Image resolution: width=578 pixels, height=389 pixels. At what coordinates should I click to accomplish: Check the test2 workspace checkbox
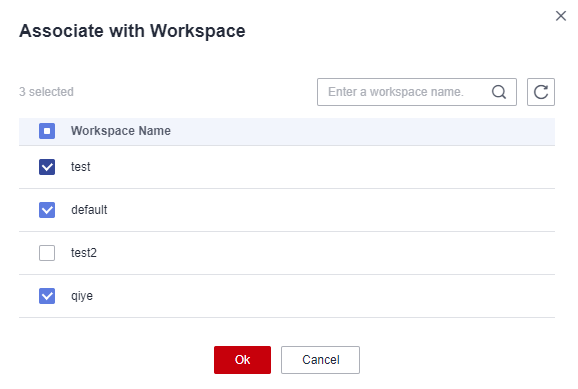47,253
